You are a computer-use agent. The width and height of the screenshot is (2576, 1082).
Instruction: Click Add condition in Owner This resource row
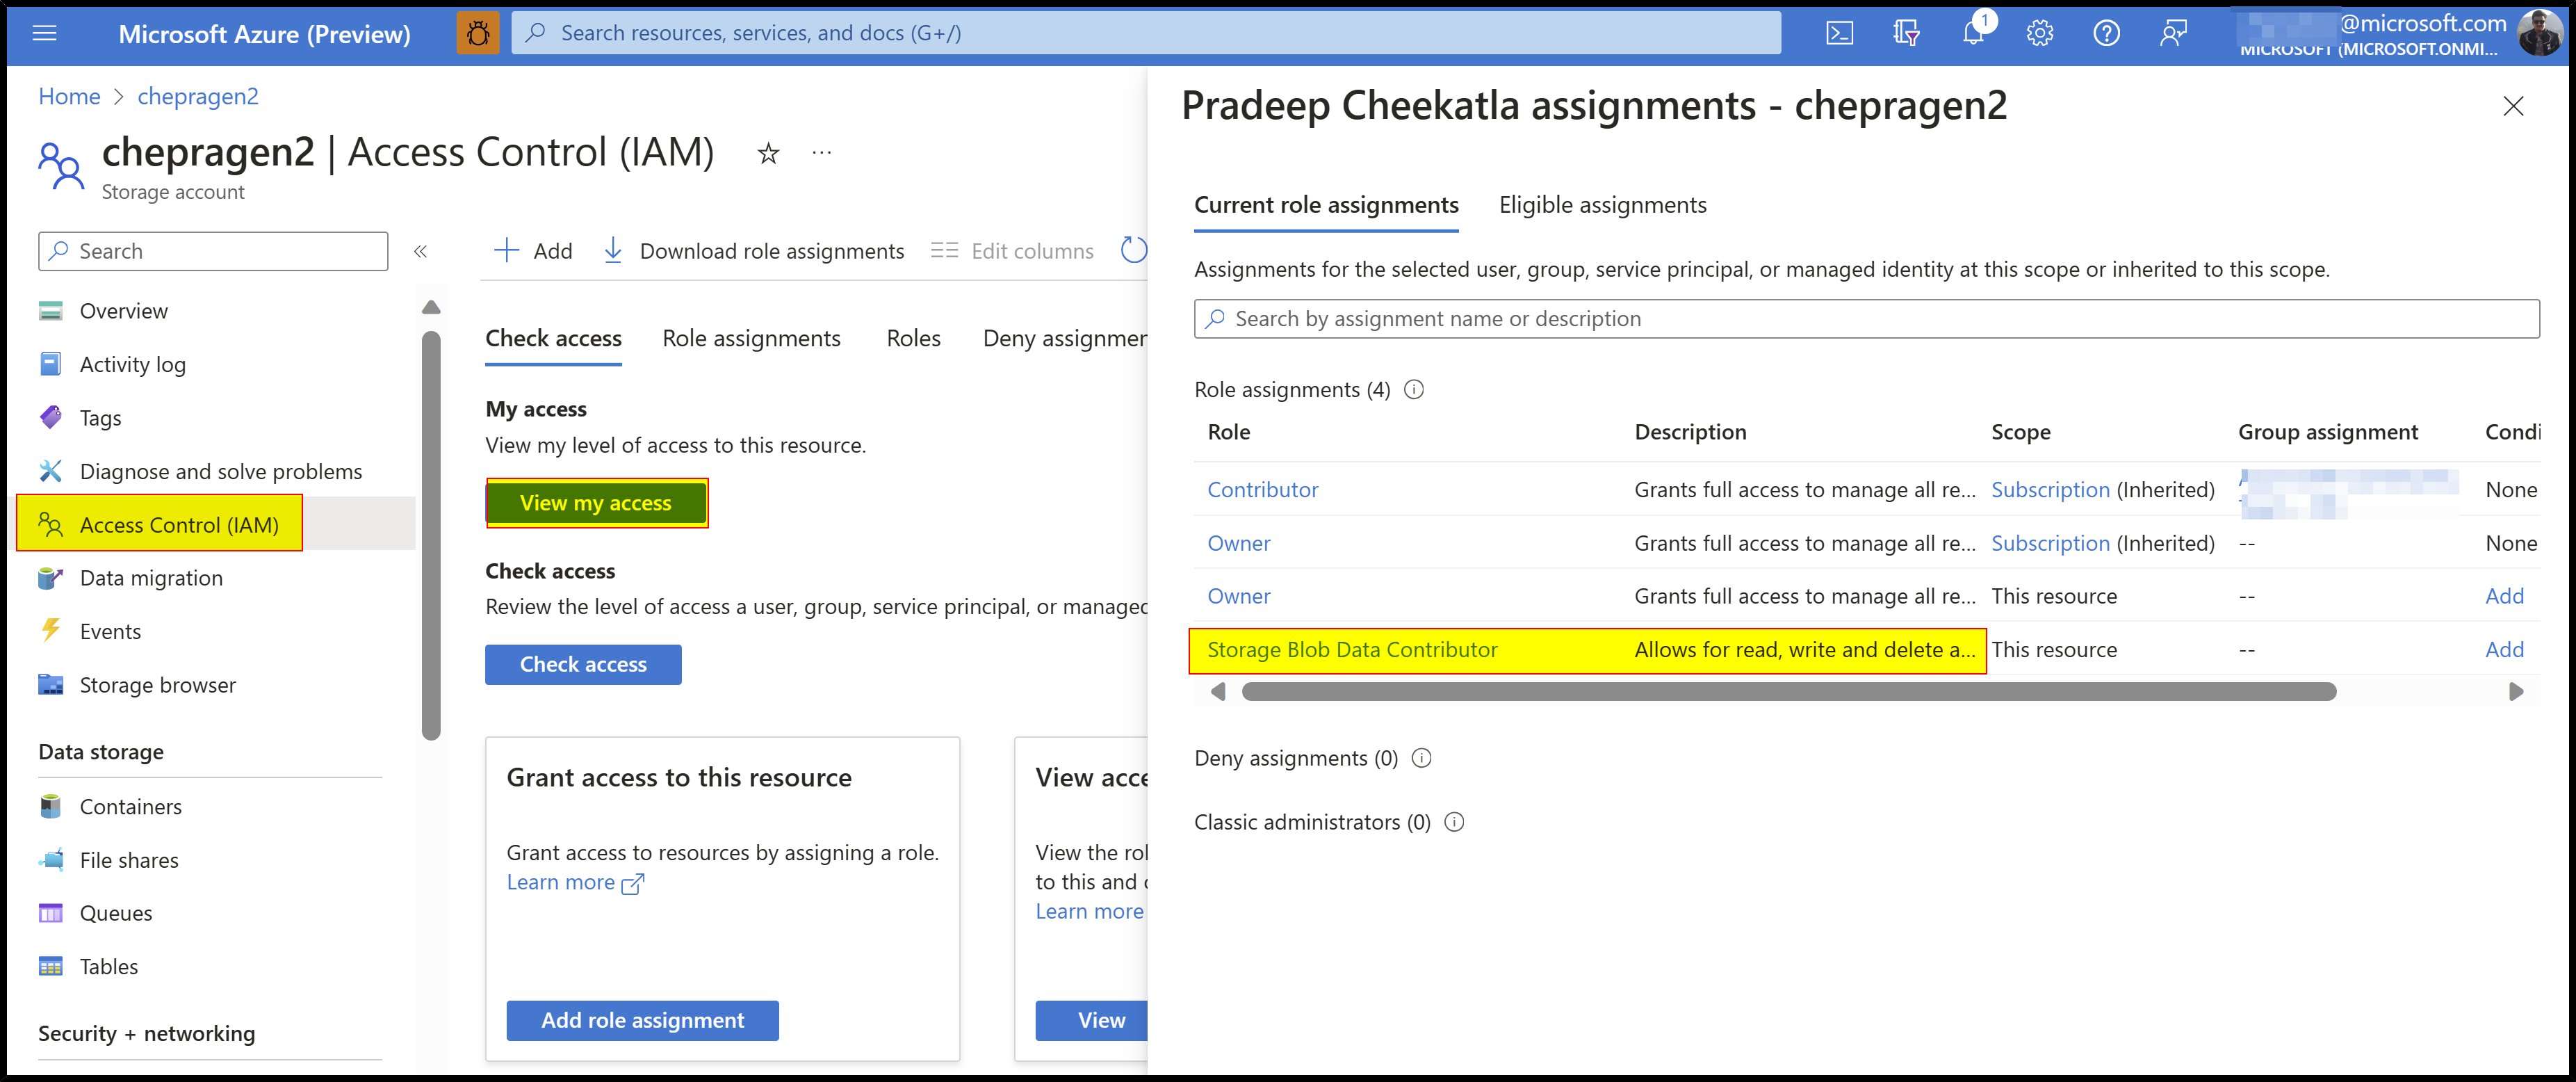[2504, 596]
